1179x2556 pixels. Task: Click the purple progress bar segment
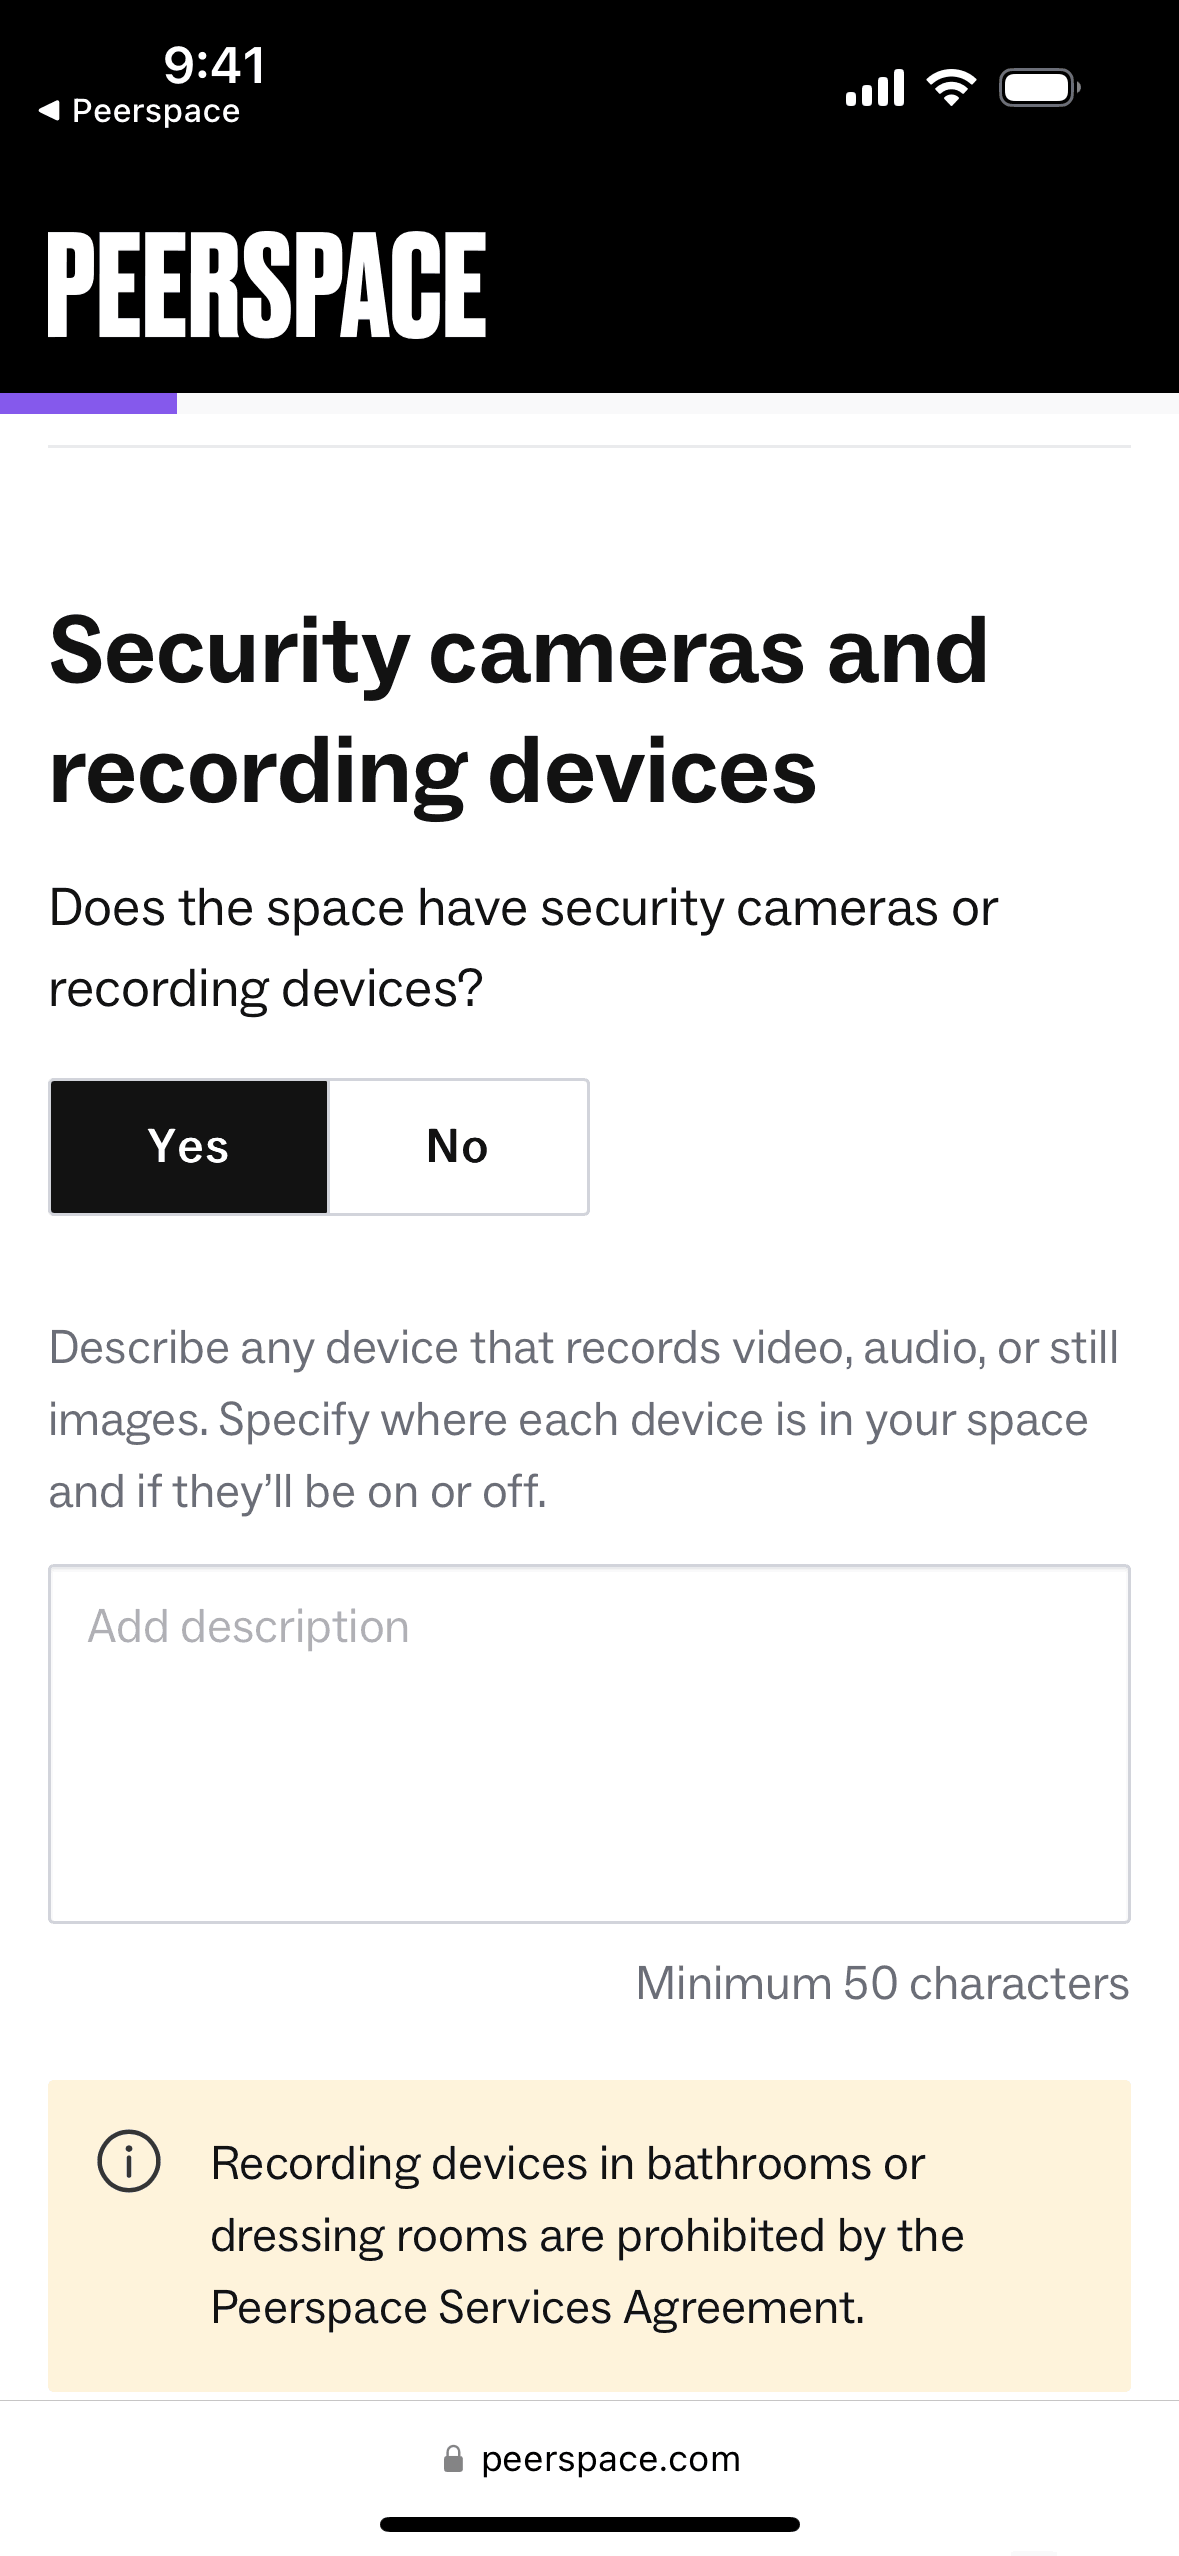(88, 403)
